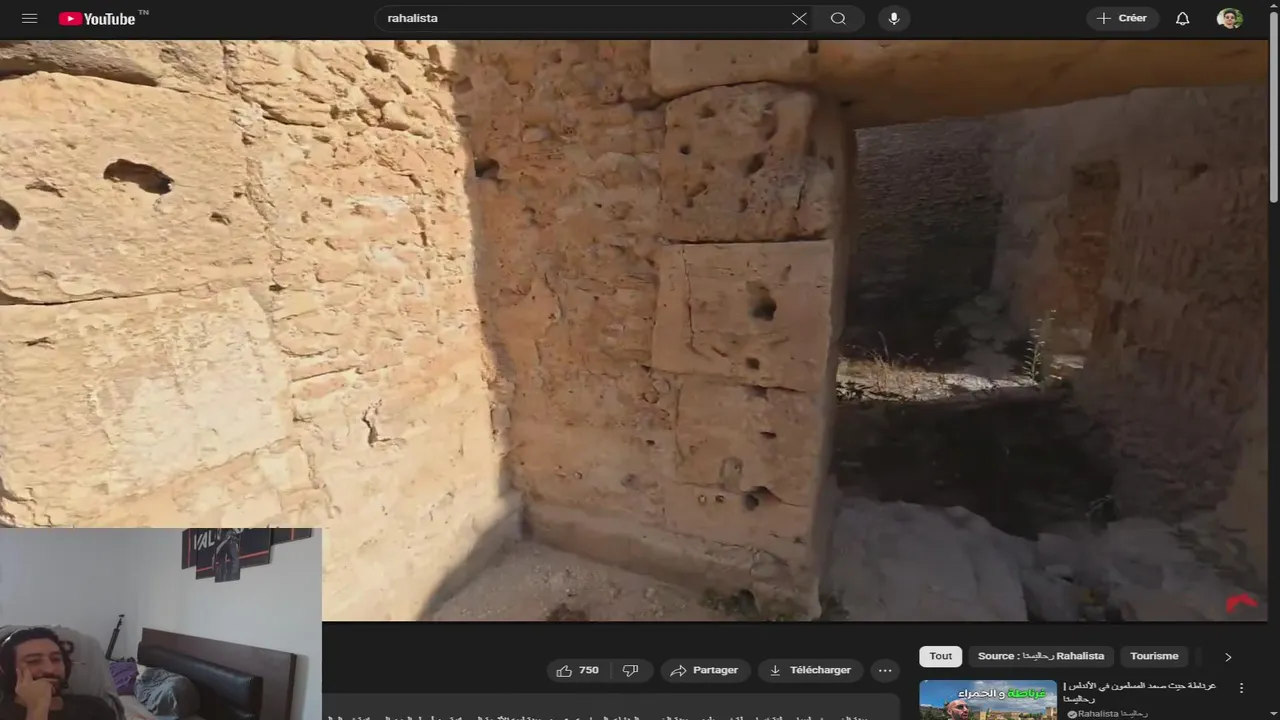Open more actions three-dot menu under video
Image resolution: width=1280 pixels, height=720 pixels.
coord(884,670)
